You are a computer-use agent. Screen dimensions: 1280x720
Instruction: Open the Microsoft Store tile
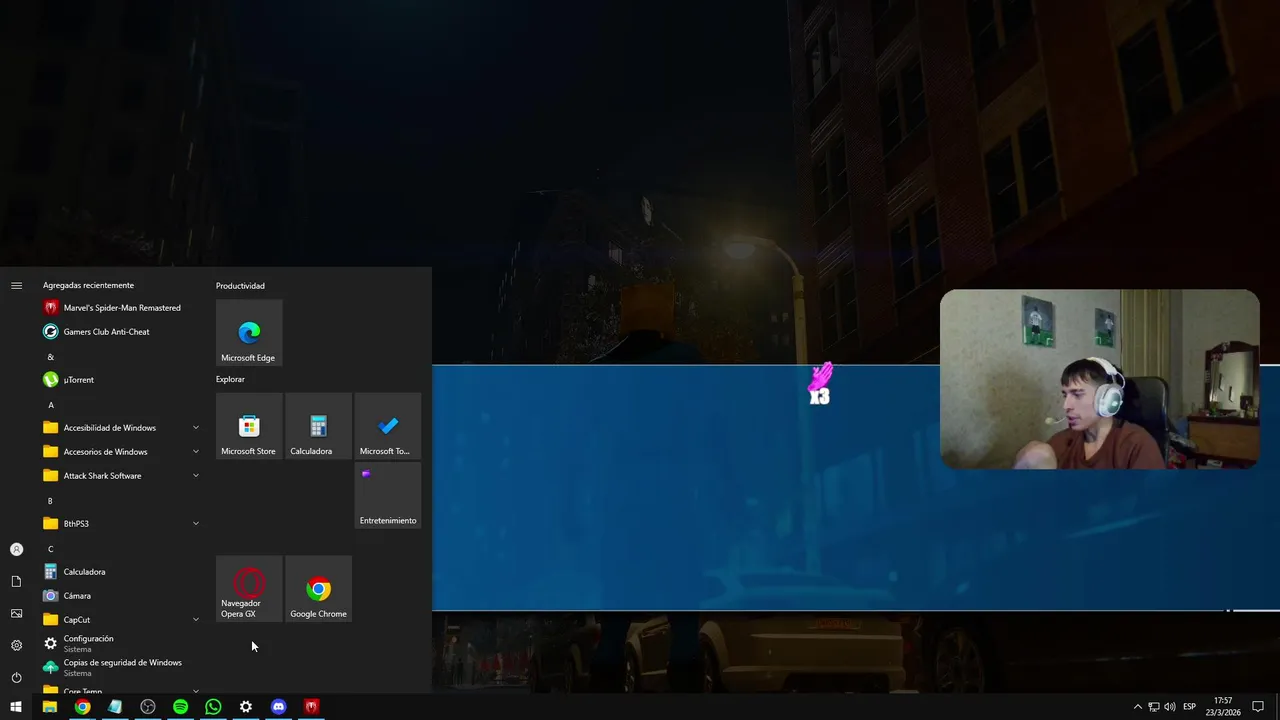249,426
